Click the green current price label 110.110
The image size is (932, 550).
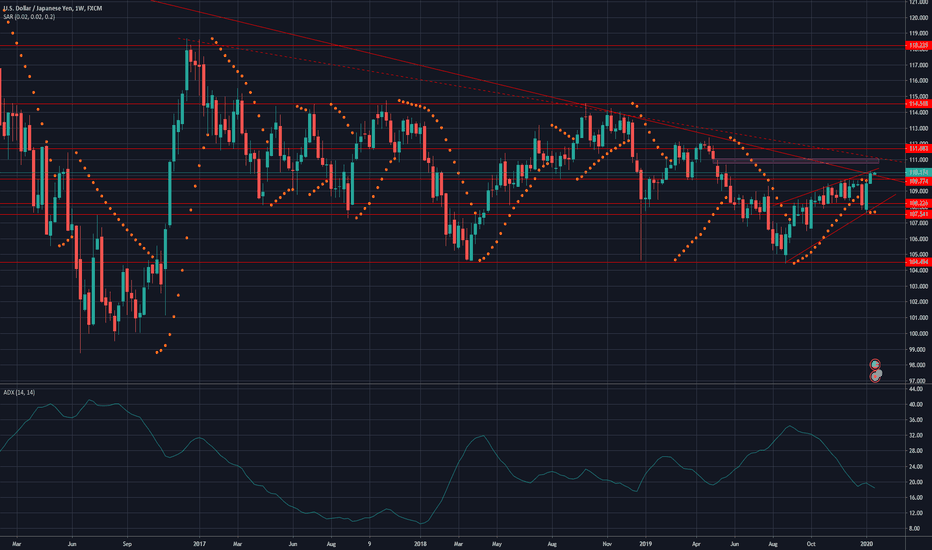918,173
